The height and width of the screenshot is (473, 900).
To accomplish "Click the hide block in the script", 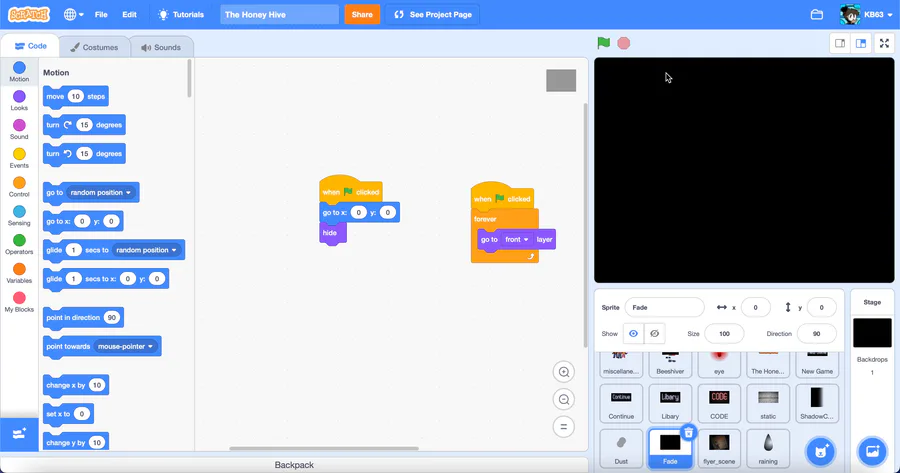I will point(332,233).
